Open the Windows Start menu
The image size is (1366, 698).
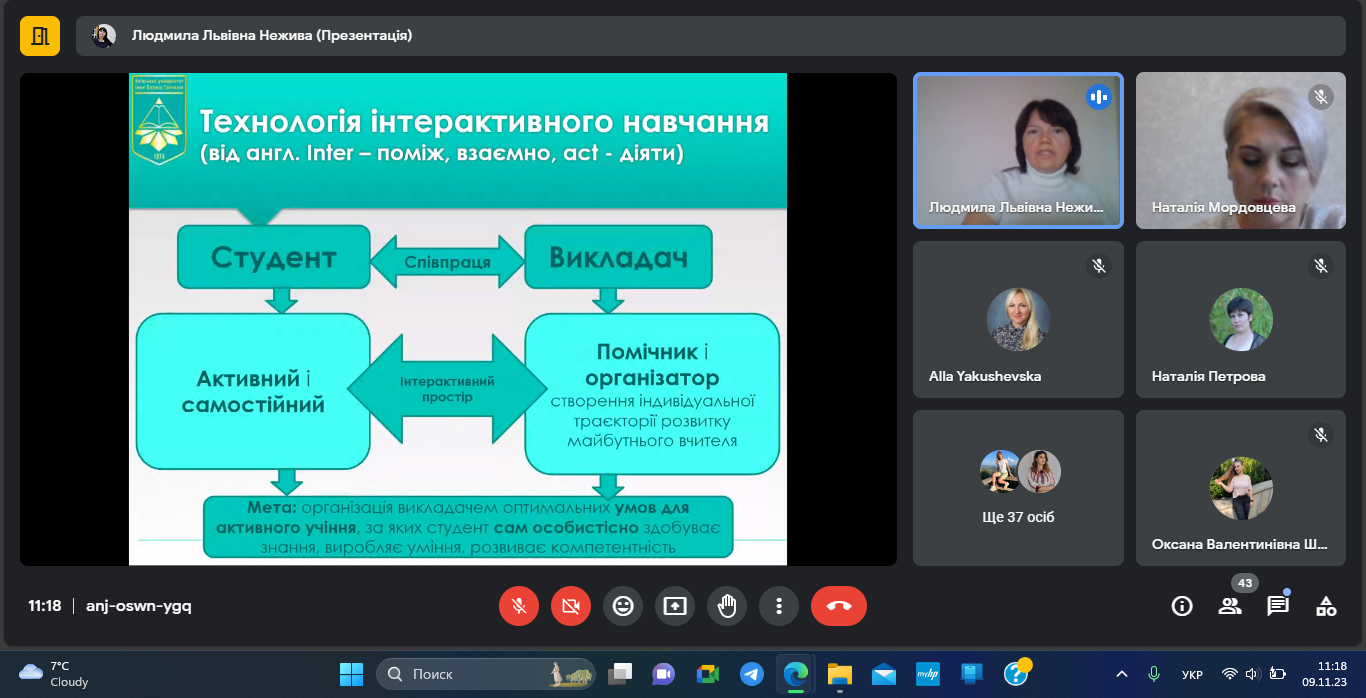[351, 674]
